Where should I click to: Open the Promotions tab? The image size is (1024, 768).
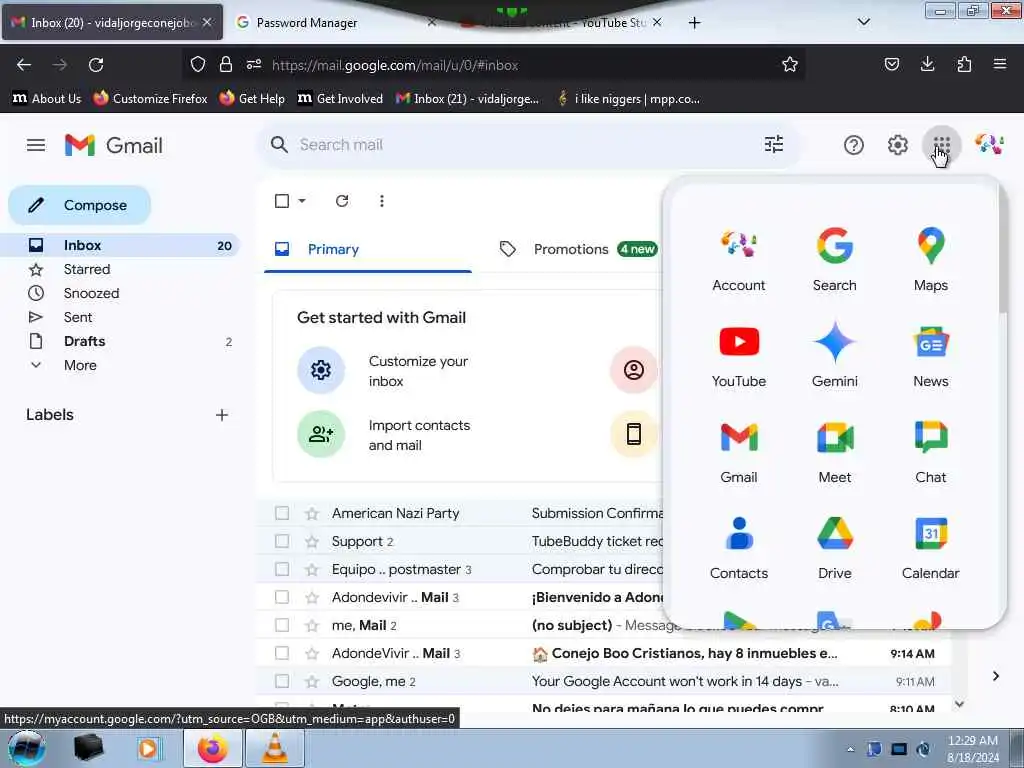(578, 249)
